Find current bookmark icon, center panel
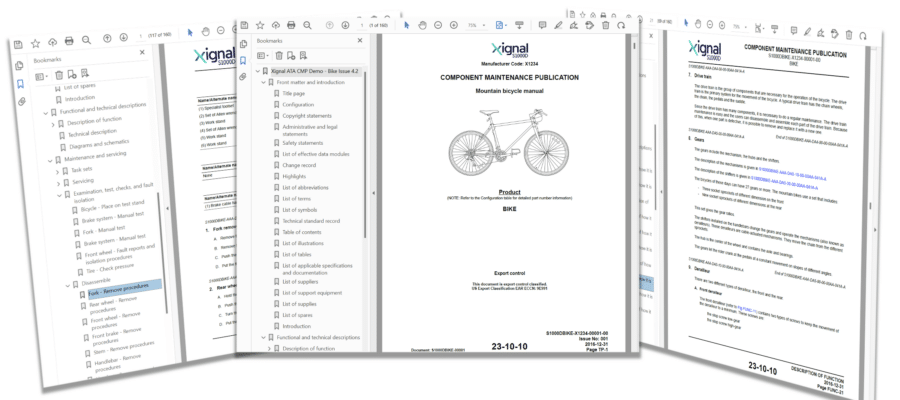This screenshot has width=900, height=400. click(x=303, y=56)
